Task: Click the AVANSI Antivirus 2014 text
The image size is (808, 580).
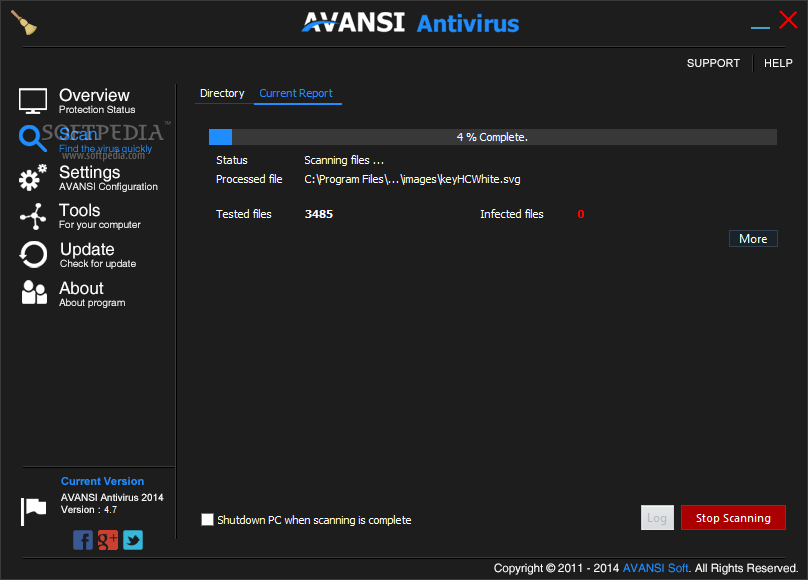Action: pyautogui.click(x=112, y=497)
